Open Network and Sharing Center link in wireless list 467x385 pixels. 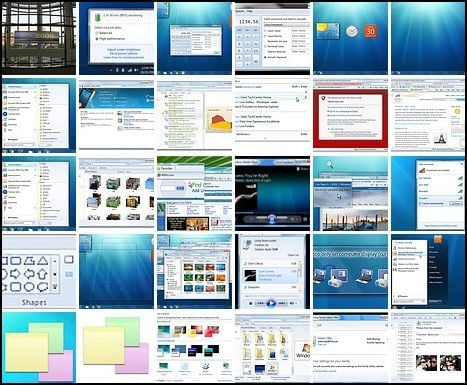pyautogui.click(x=440, y=226)
